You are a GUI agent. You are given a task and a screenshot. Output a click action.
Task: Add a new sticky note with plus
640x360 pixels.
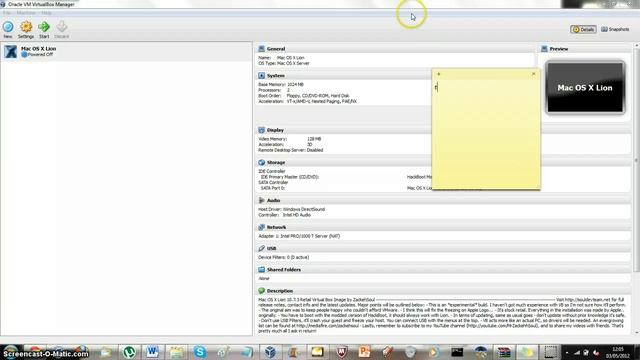coord(439,74)
